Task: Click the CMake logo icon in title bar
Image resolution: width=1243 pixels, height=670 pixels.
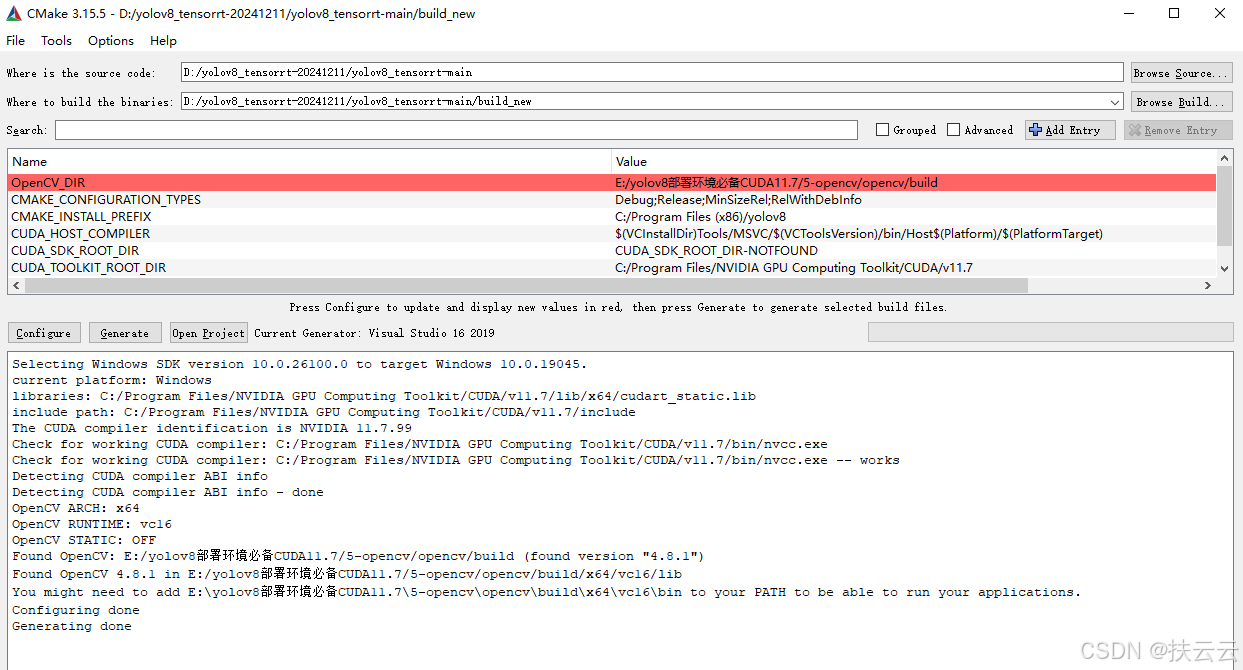Action: point(13,13)
